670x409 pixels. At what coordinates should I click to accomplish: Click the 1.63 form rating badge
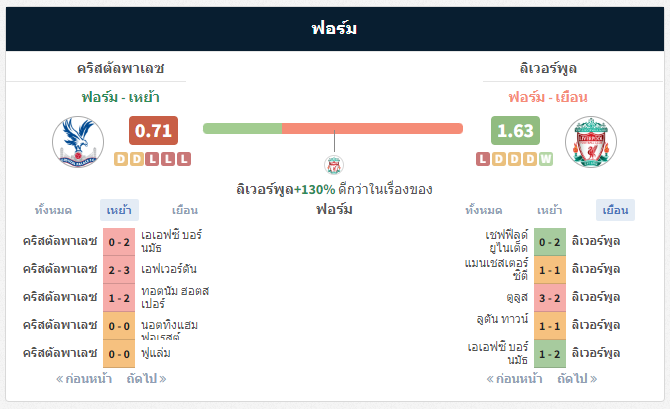pos(515,130)
